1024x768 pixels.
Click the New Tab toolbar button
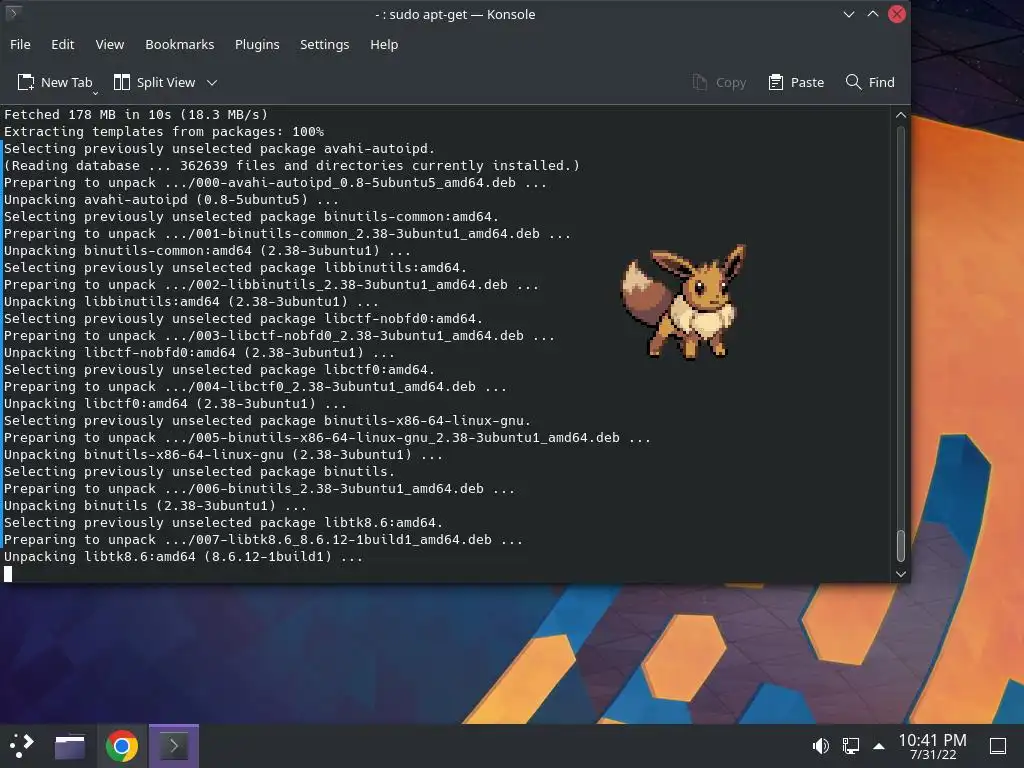click(55, 82)
